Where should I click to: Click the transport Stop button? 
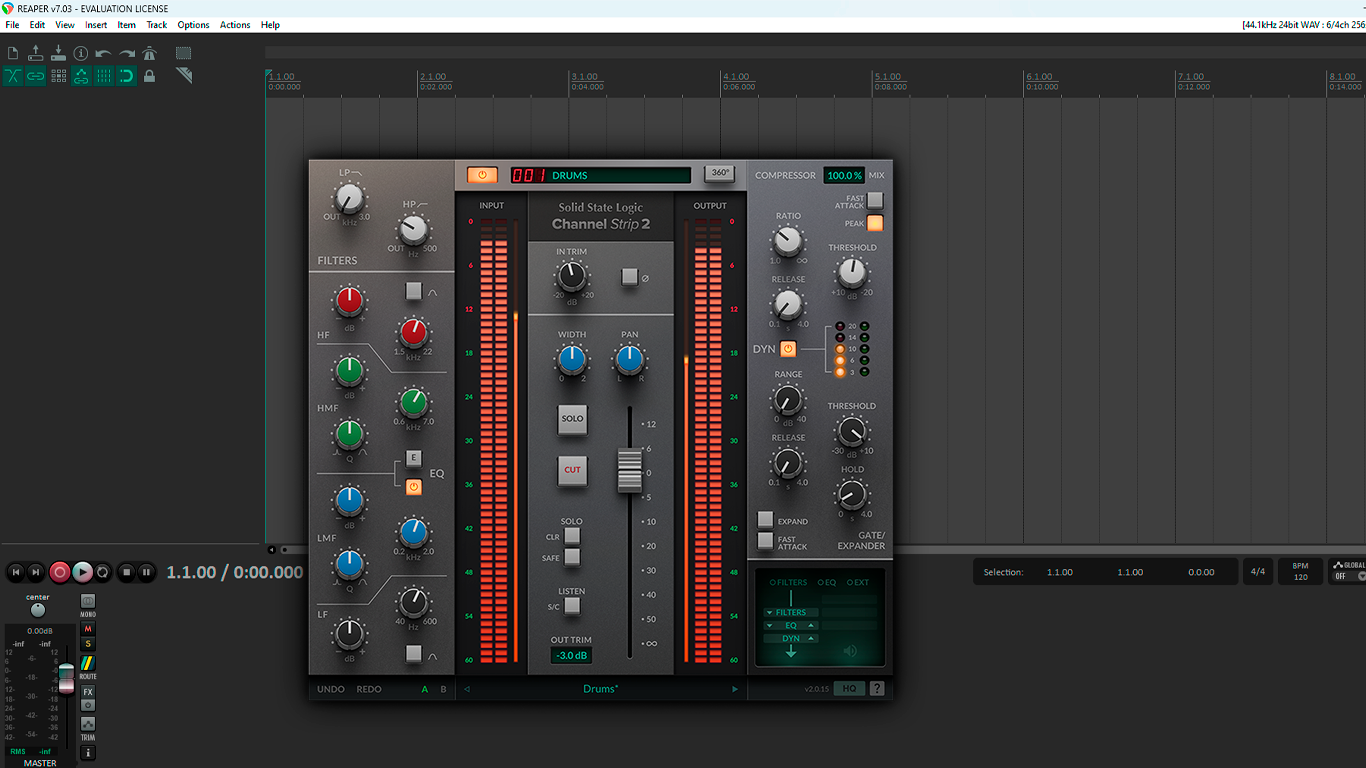(126, 572)
